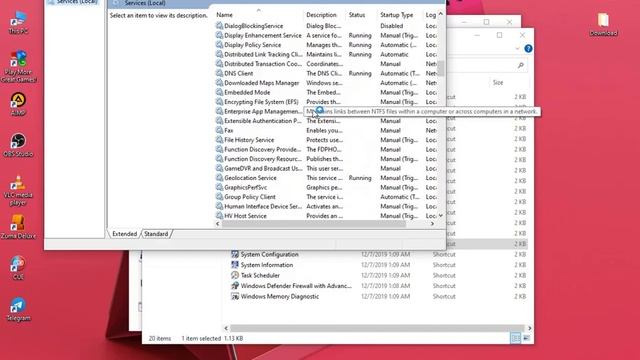Open CUE desktop shortcut
This screenshot has height=360, width=640.
[18, 268]
